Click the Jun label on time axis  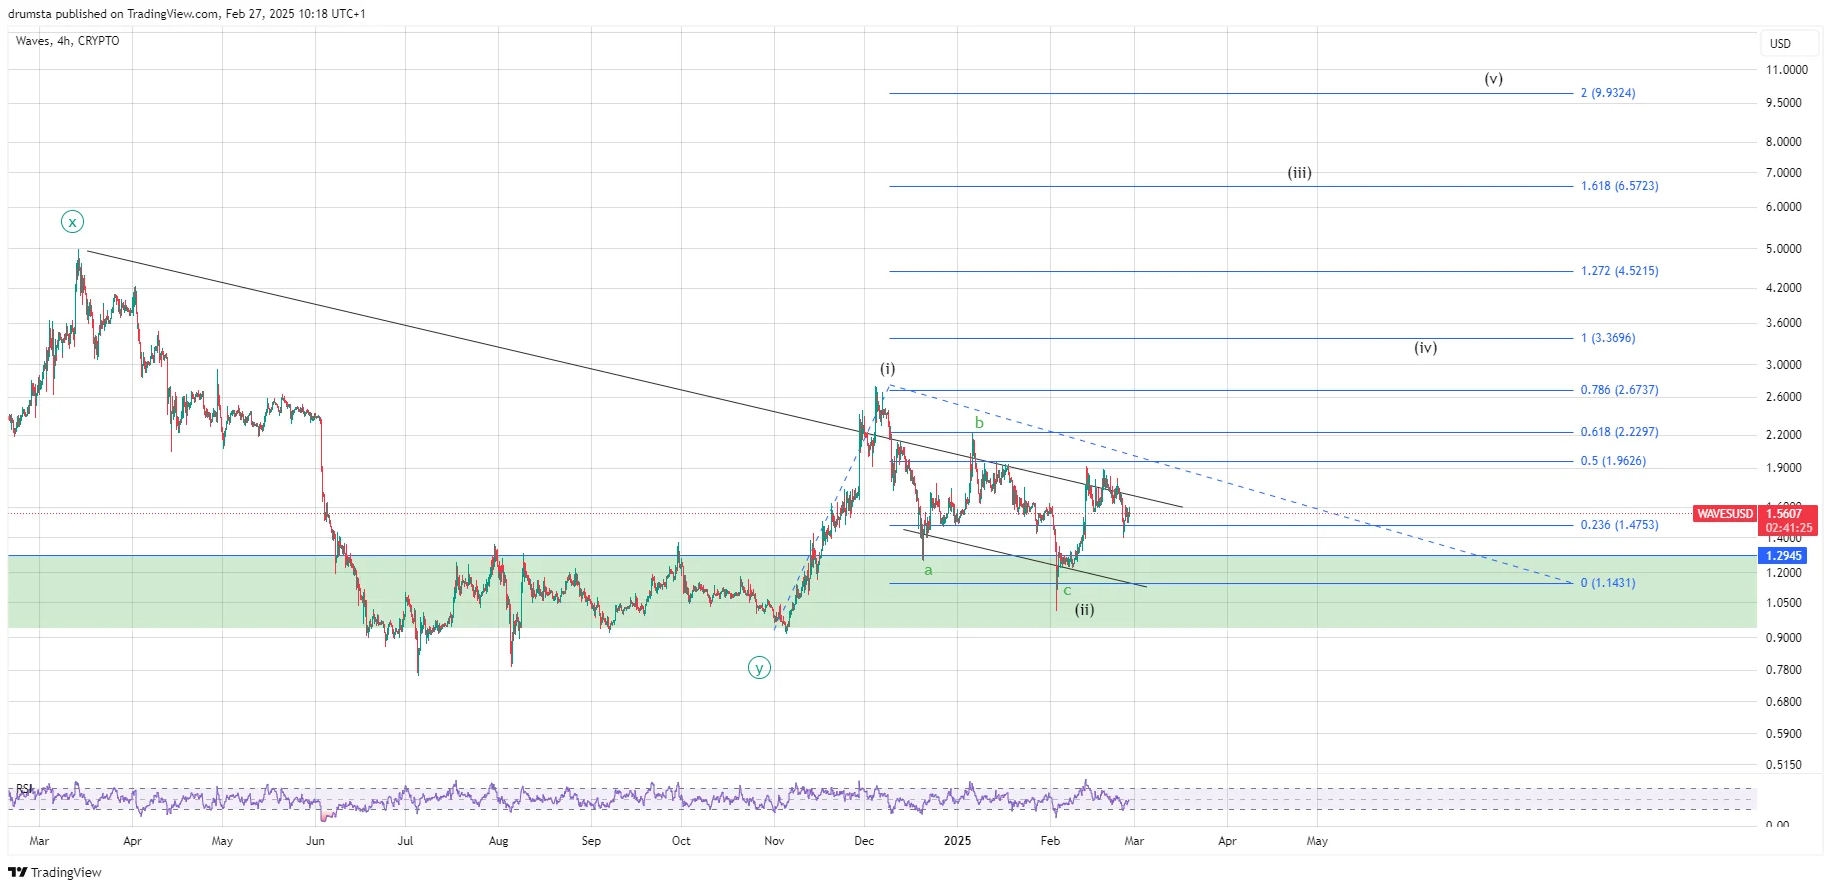tap(315, 841)
